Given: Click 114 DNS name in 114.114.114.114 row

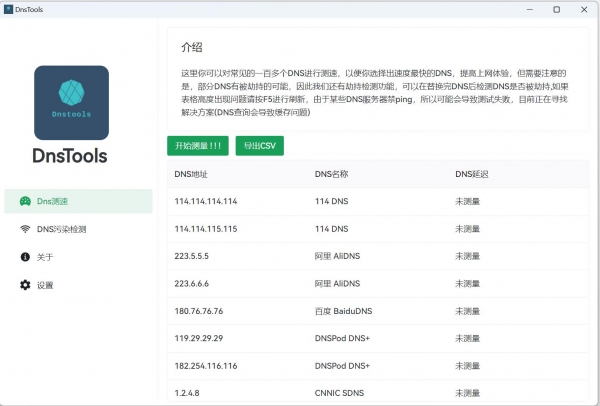Looking at the screenshot, I should point(331,201).
